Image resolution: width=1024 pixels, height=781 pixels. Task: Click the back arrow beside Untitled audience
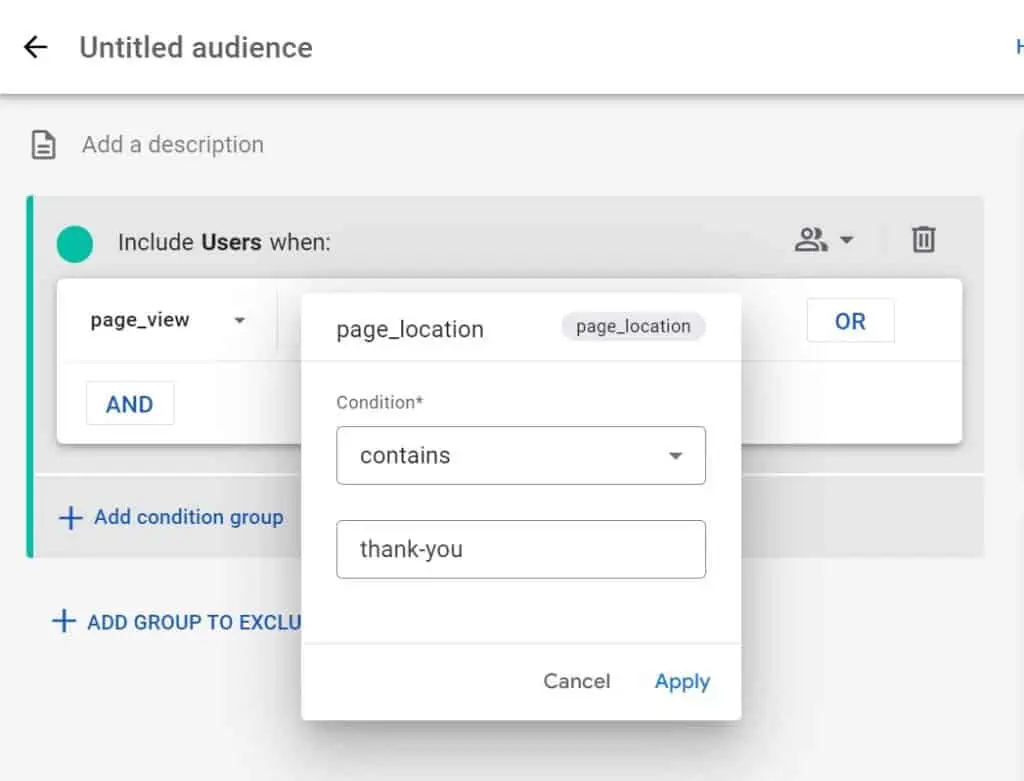click(35, 47)
